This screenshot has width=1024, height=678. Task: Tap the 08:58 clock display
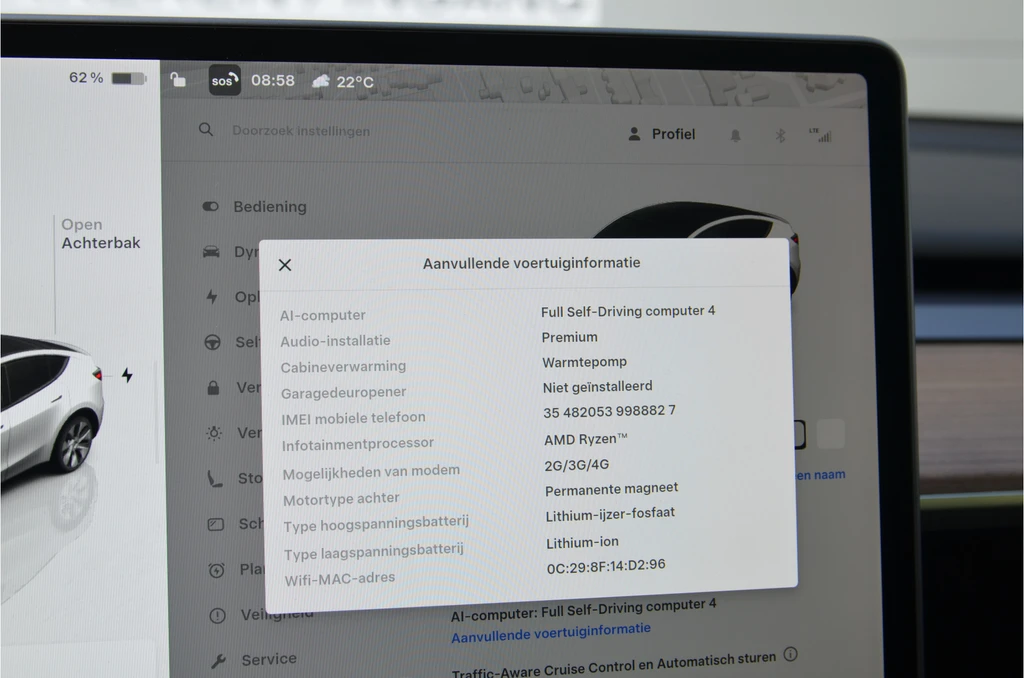[x=273, y=80]
